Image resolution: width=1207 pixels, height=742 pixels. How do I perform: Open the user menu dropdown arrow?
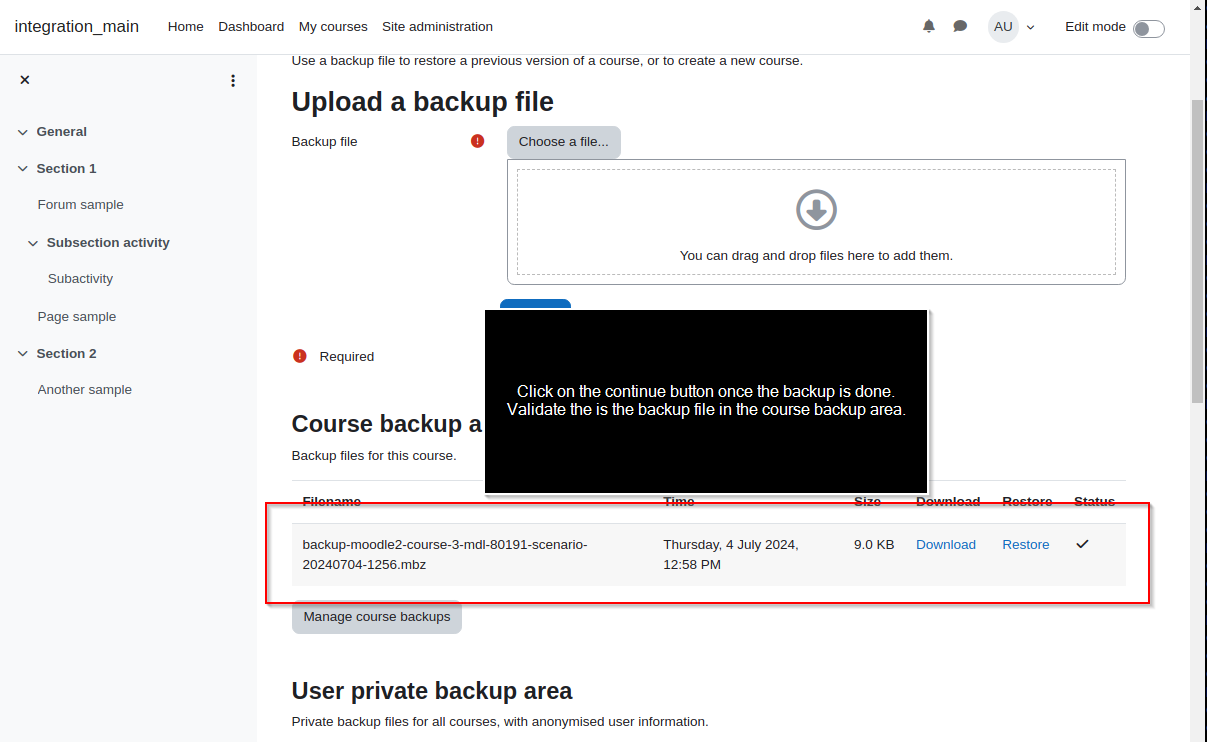click(1031, 27)
